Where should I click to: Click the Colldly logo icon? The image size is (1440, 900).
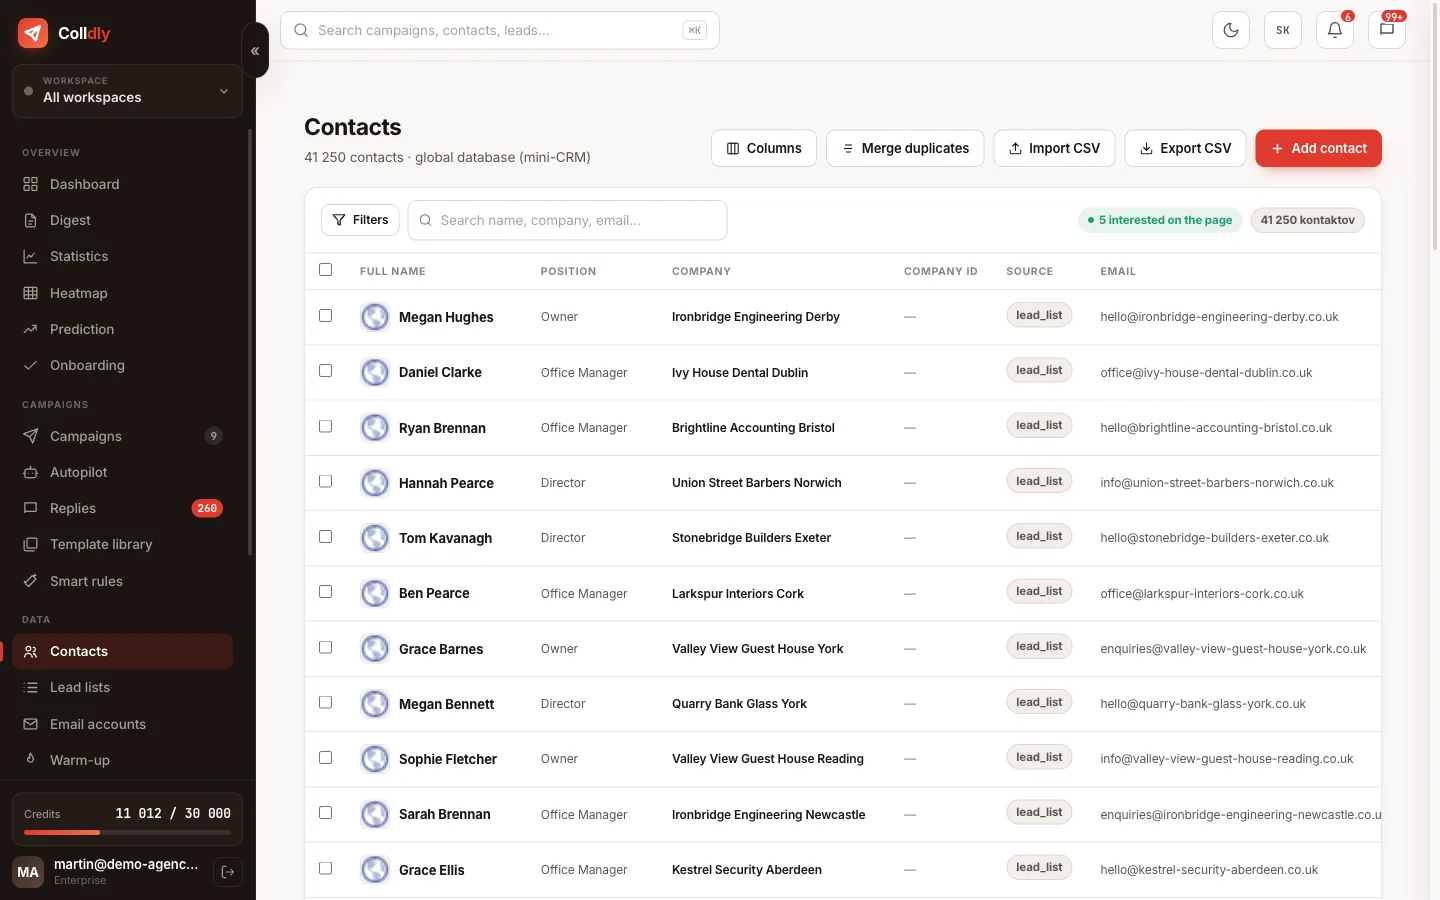[x=33, y=33]
